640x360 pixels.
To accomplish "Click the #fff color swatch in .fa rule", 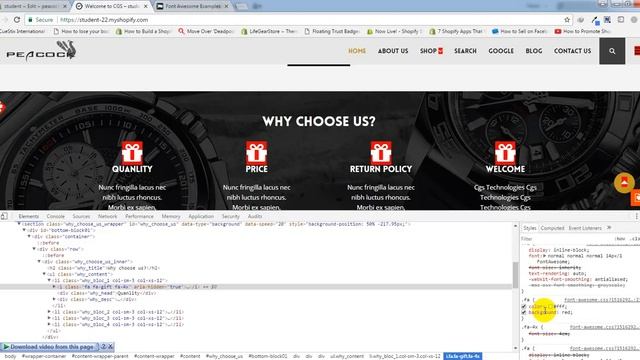I will click(x=551, y=306).
